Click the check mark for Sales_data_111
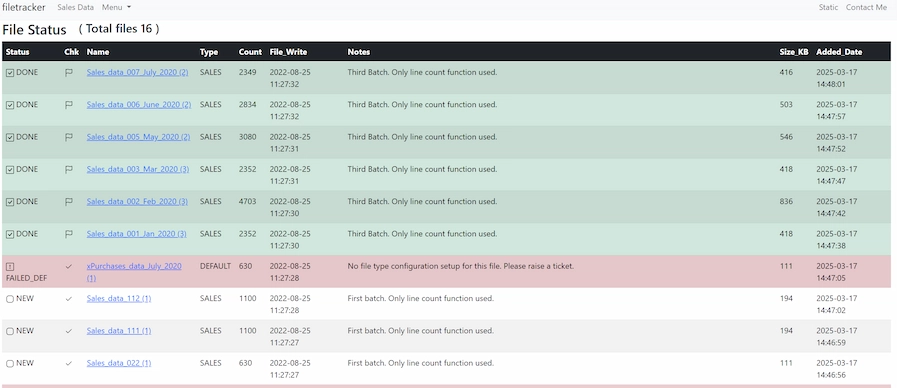The height and width of the screenshot is (388, 897). coord(69,331)
